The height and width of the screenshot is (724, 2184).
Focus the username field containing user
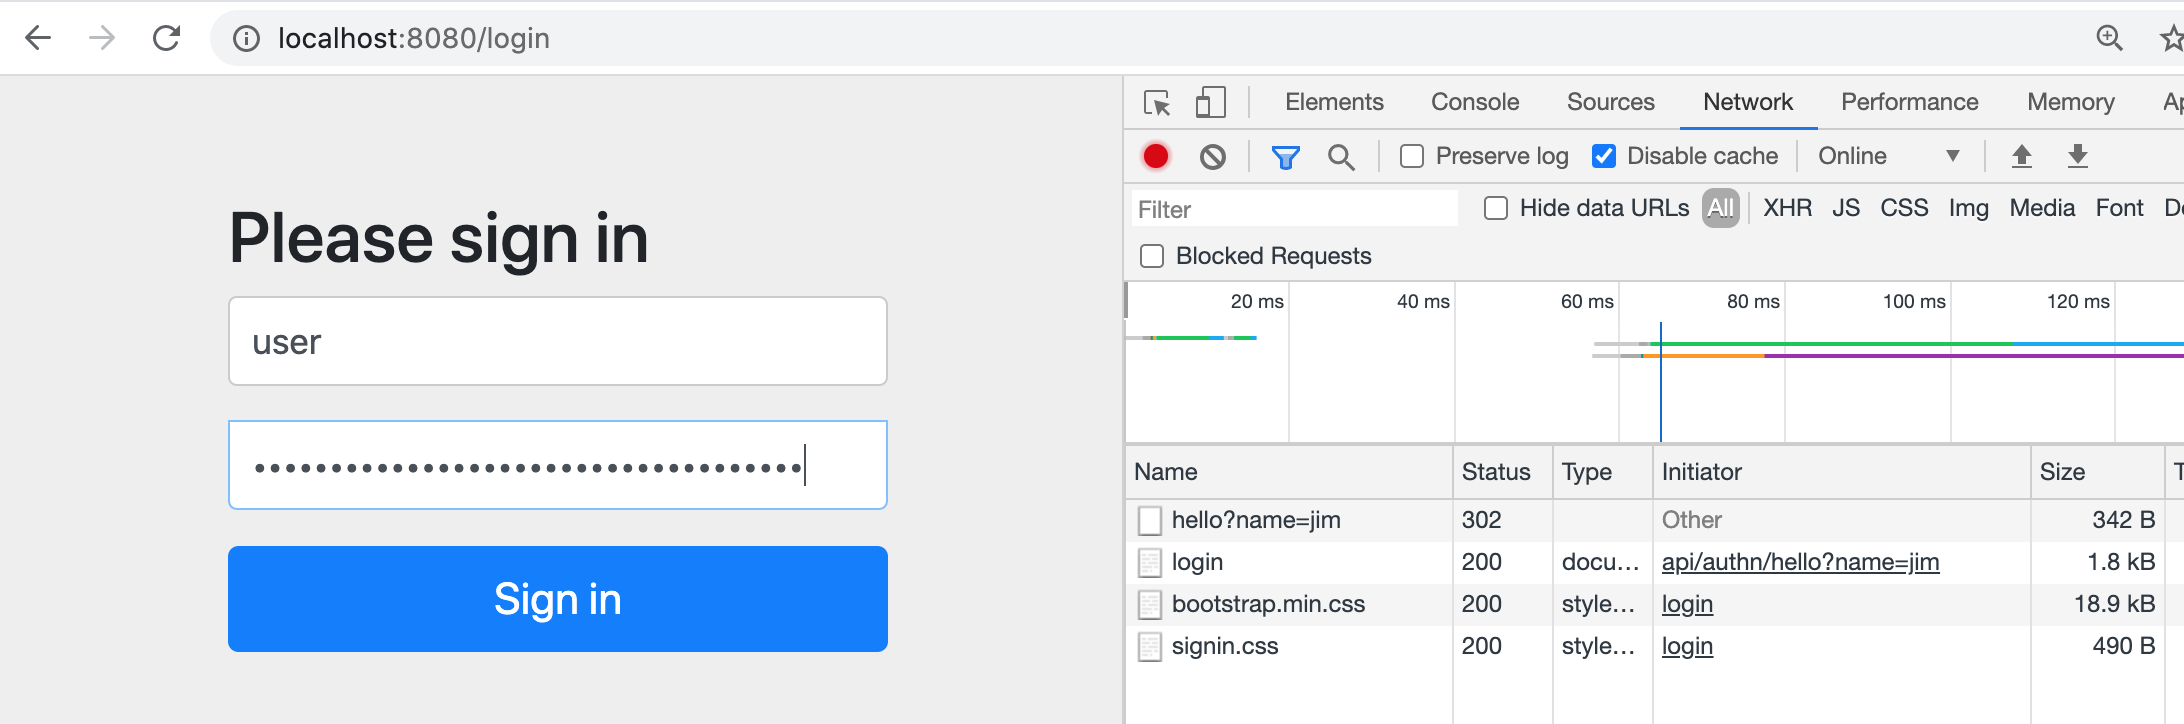(558, 341)
